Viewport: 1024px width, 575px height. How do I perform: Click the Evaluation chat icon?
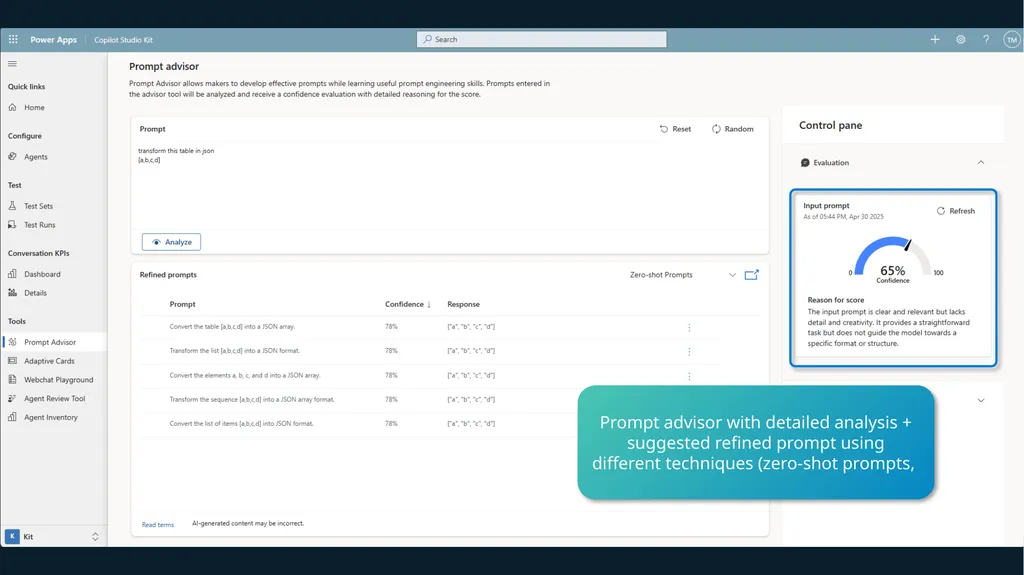point(805,163)
